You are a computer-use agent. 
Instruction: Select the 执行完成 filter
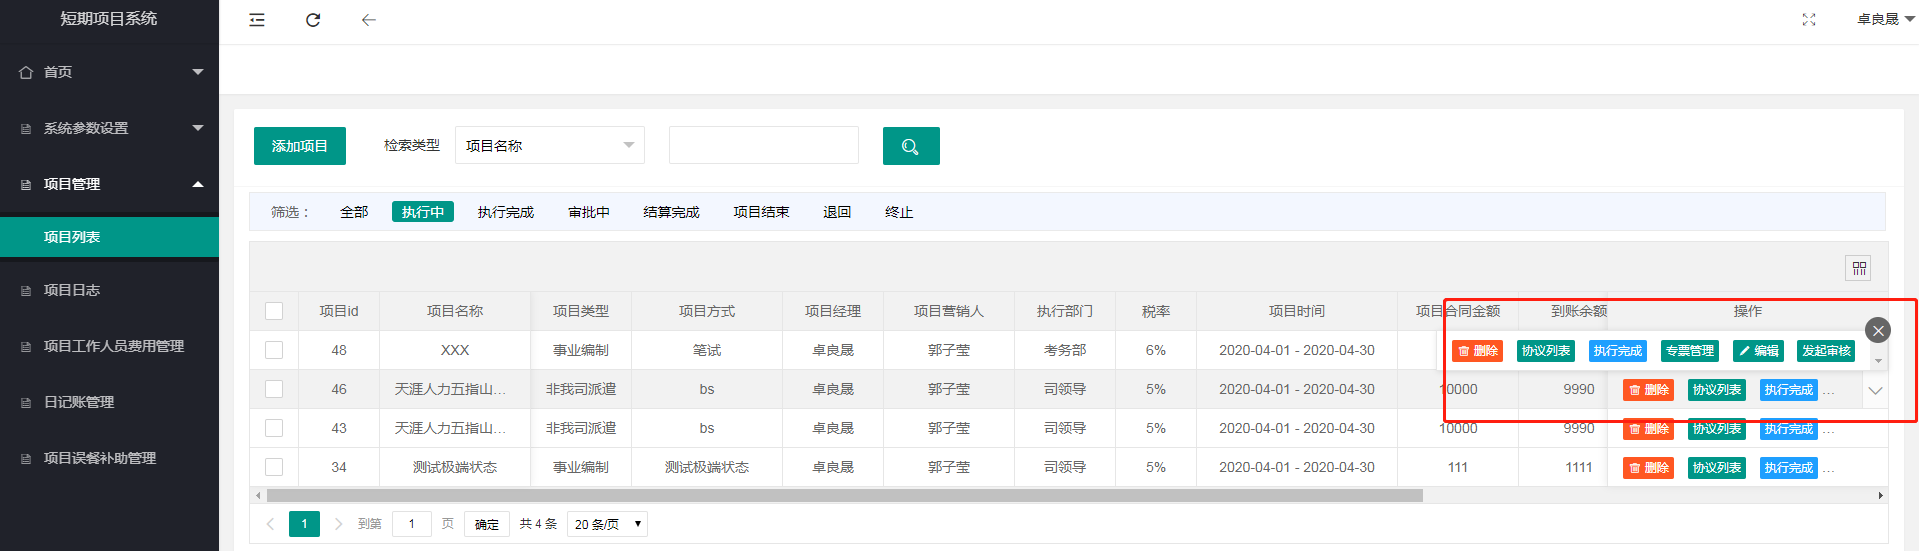click(x=506, y=212)
